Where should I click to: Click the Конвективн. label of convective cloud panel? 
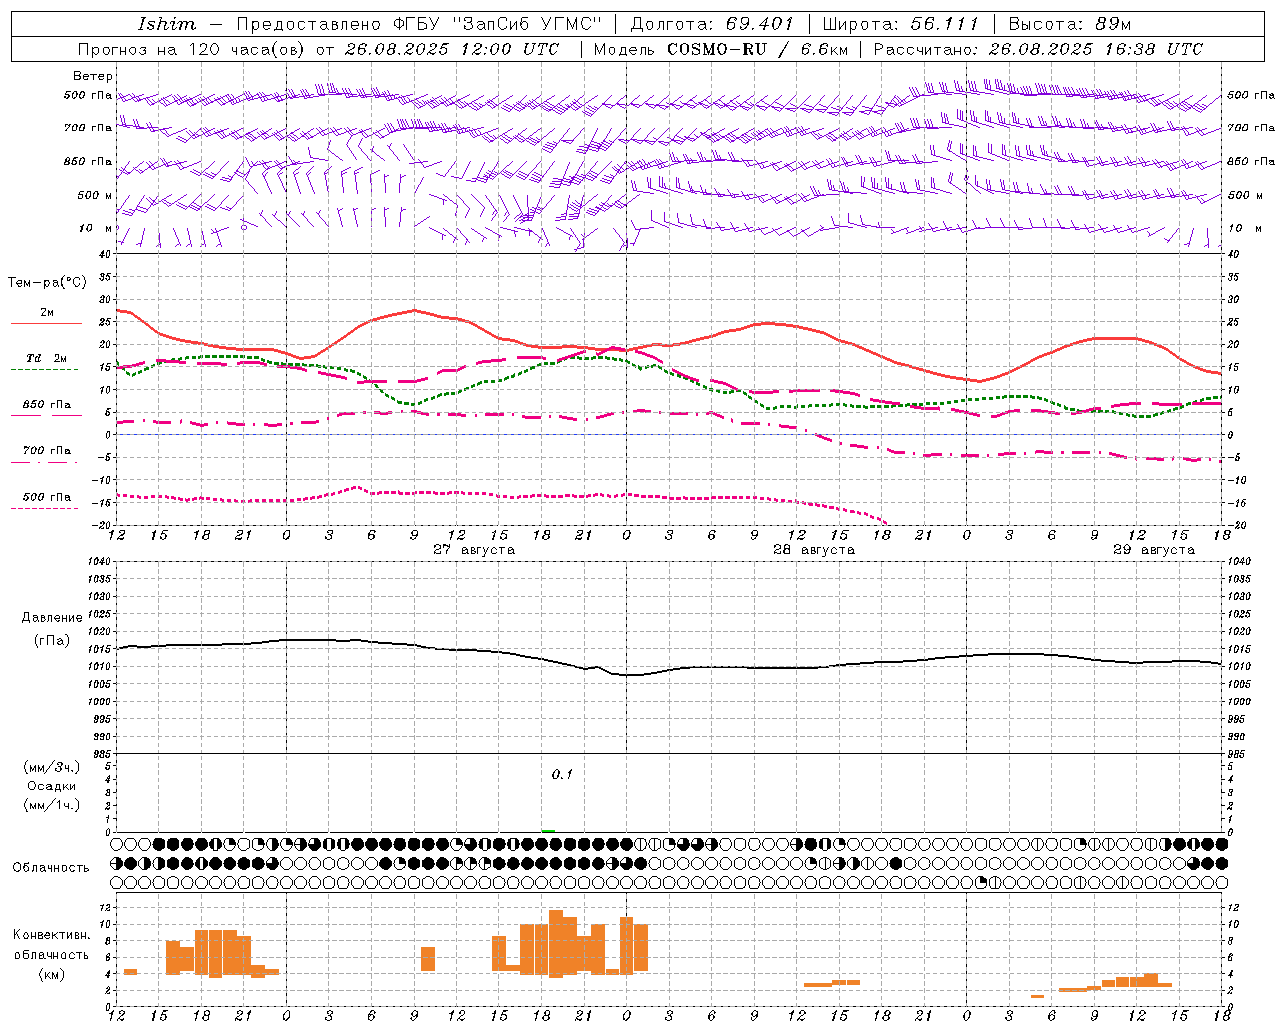coord(52,934)
